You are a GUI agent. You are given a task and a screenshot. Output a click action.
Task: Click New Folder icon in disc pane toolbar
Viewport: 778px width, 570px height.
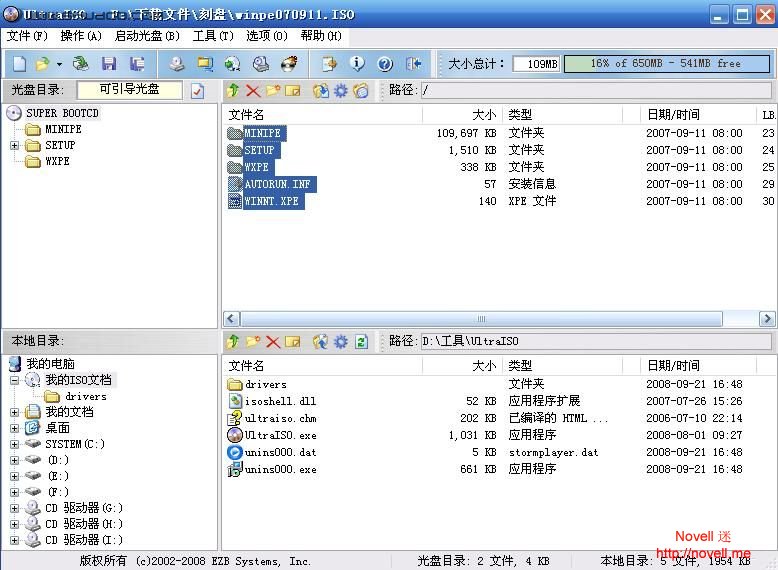coord(273,90)
